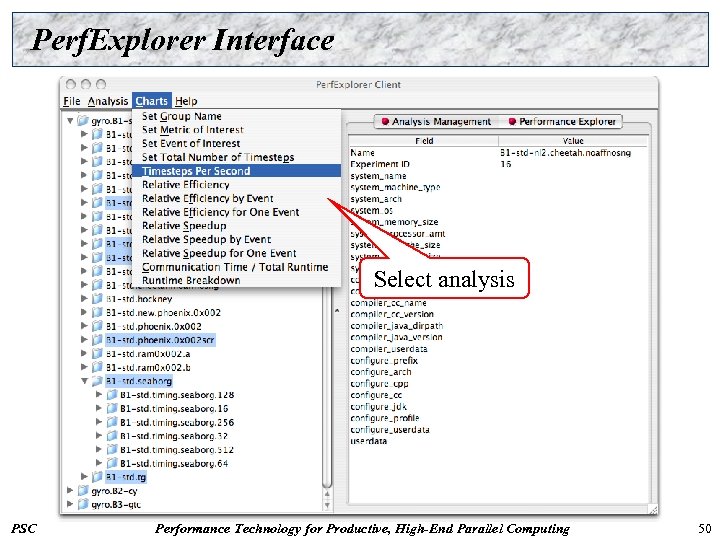Click folder icon of B1-std.rg
720x540 pixels.
pyautogui.click(x=97, y=477)
